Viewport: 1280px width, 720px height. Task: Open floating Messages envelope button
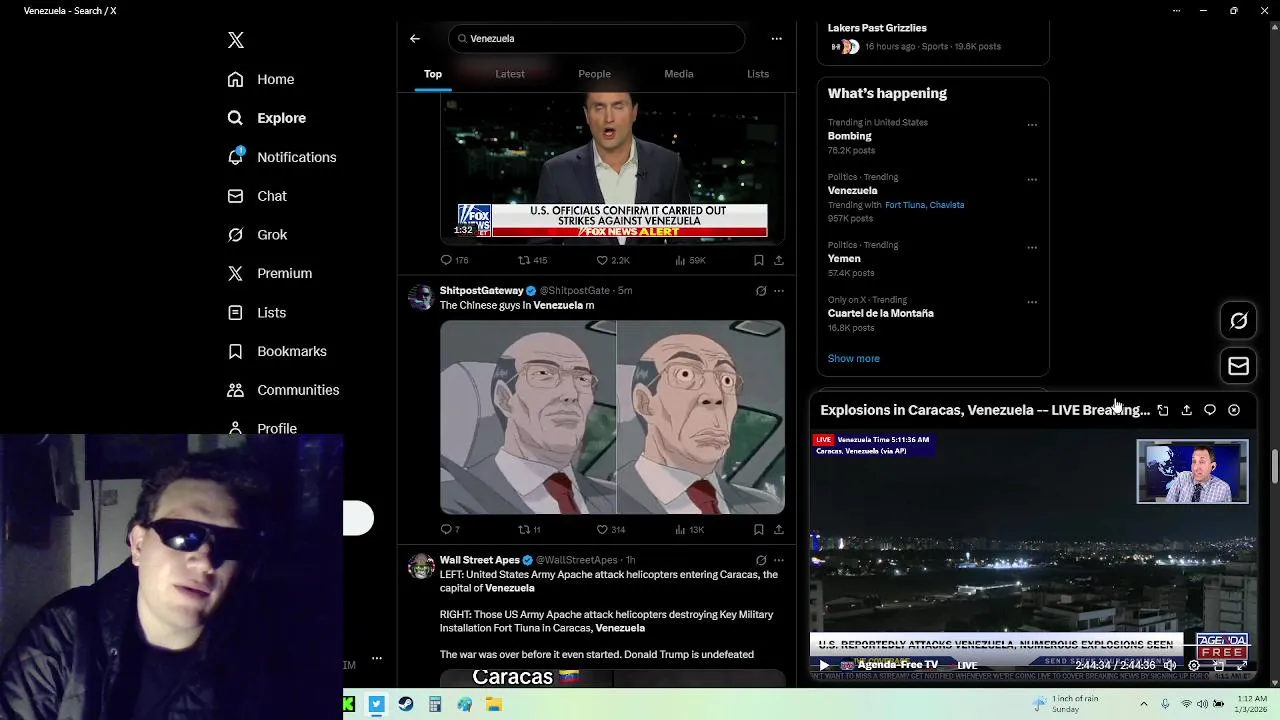point(1239,366)
